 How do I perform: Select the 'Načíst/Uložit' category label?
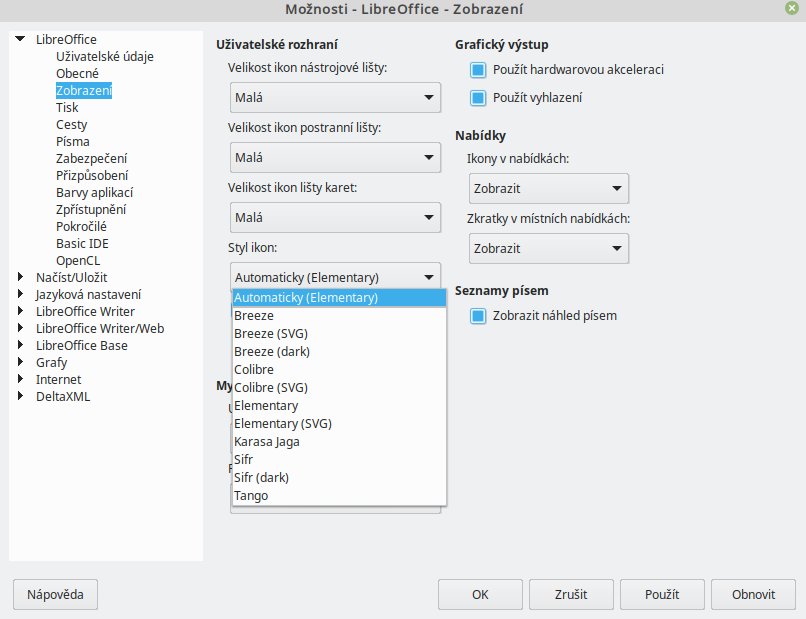point(71,277)
